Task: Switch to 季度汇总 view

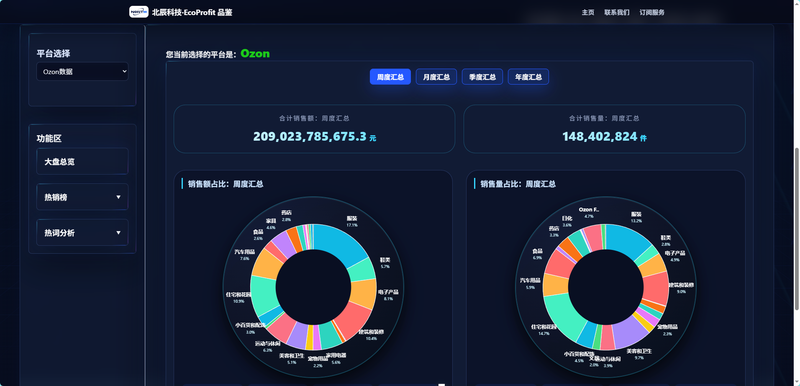Action: point(482,77)
